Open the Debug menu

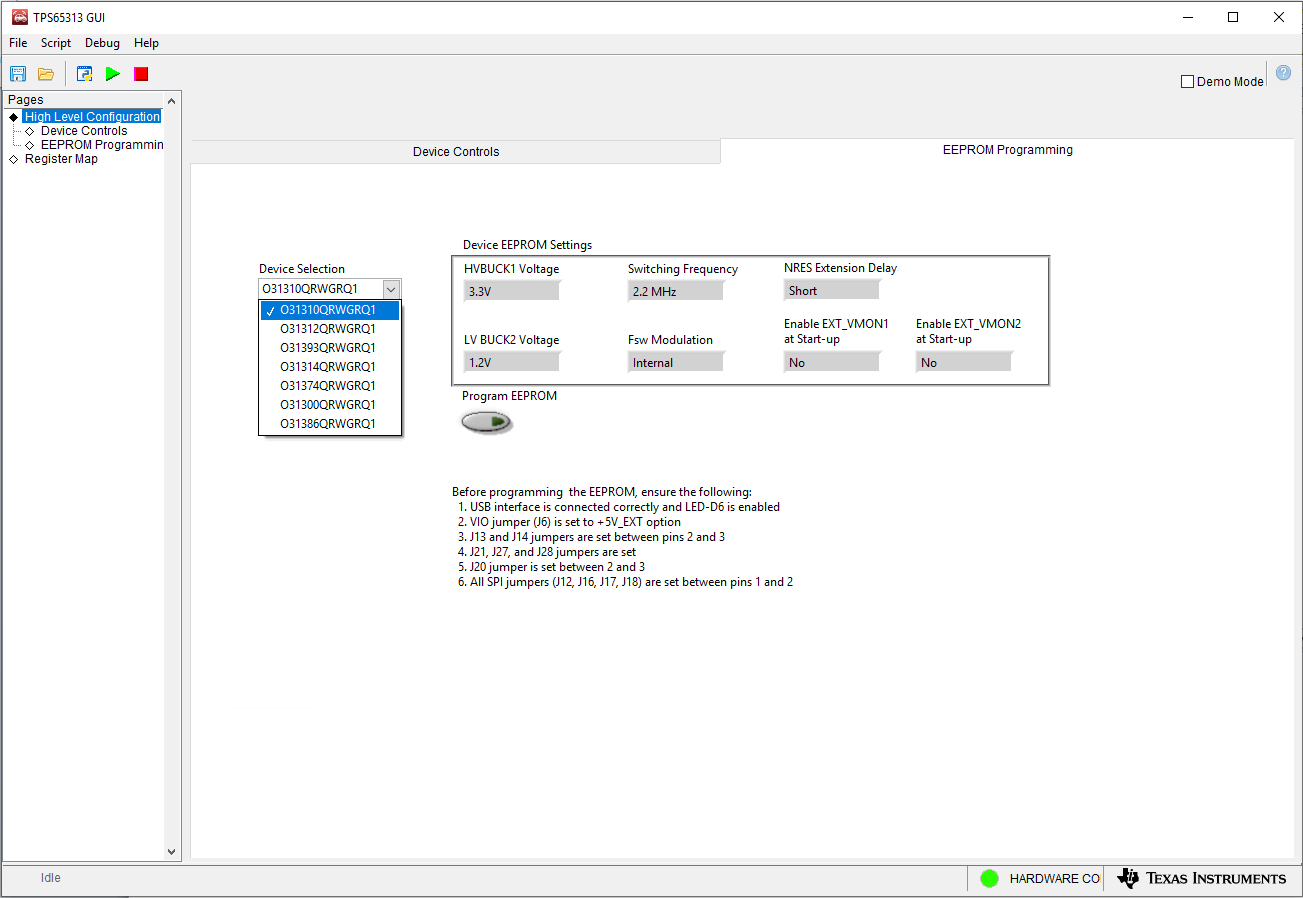pyautogui.click(x=102, y=43)
